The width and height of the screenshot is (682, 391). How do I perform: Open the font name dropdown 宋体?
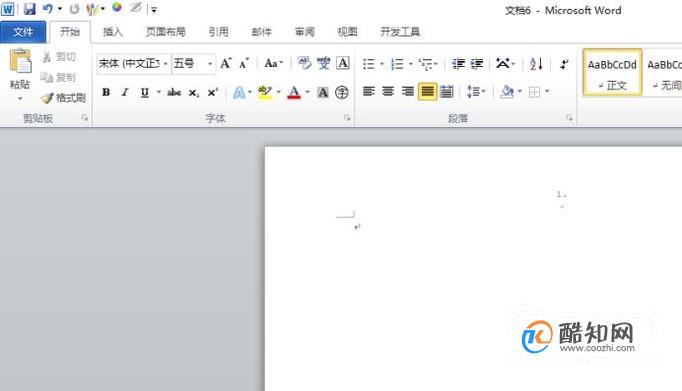coord(165,64)
